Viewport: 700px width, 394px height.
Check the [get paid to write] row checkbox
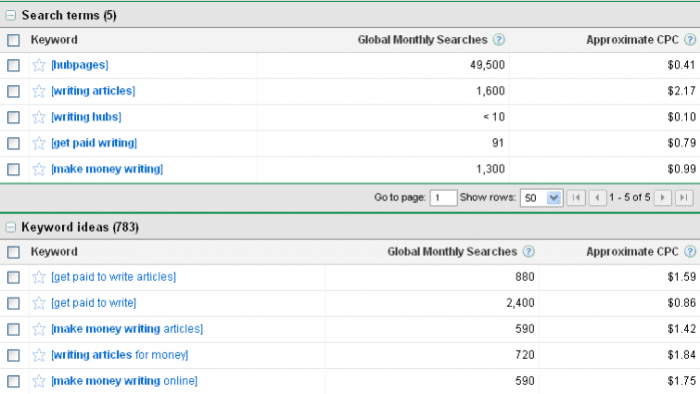coord(13,303)
